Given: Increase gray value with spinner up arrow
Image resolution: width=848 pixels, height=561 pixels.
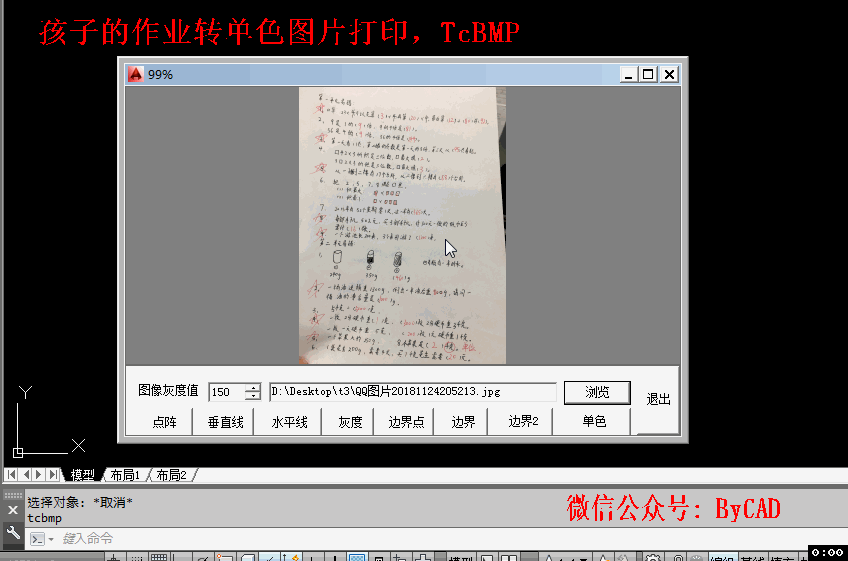Looking at the screenshot, I should coord(253,387).
